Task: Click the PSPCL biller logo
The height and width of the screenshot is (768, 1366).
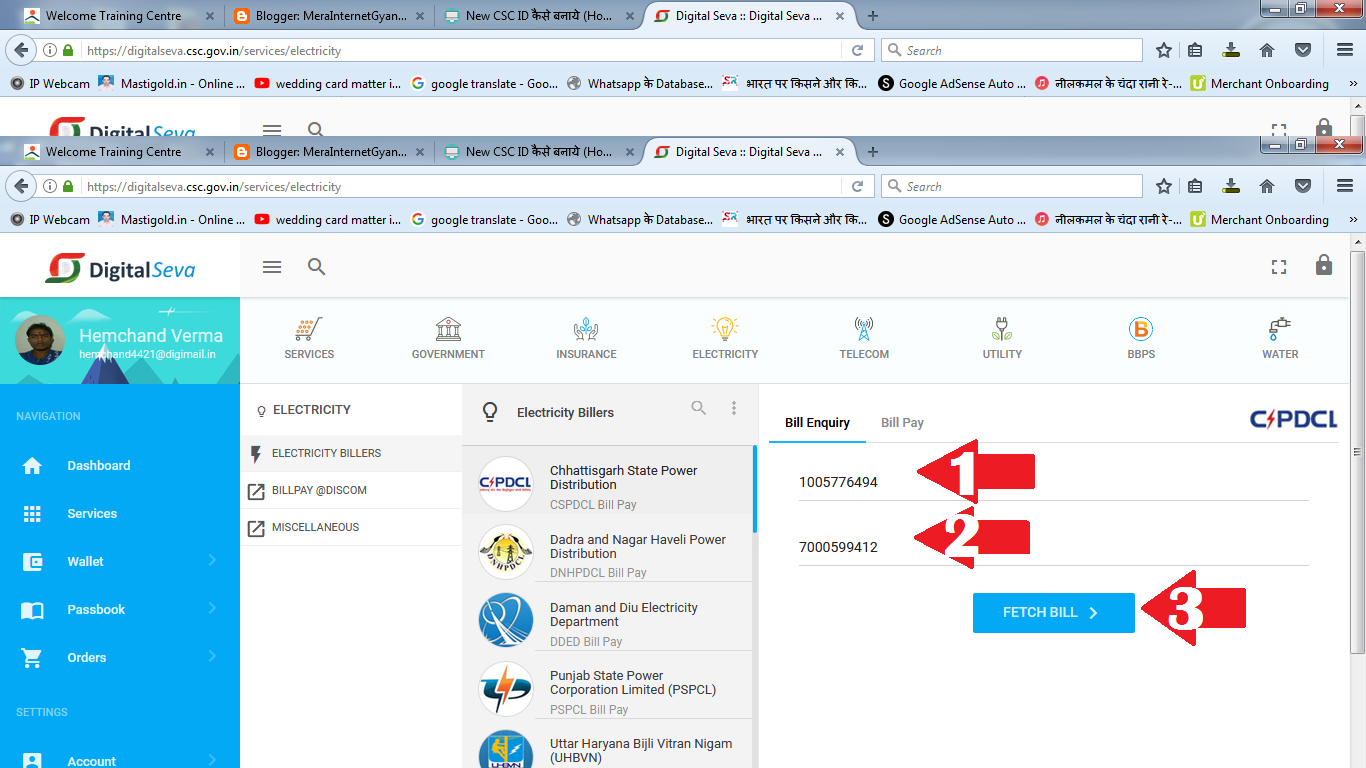Action: click(x=505, y=688)
